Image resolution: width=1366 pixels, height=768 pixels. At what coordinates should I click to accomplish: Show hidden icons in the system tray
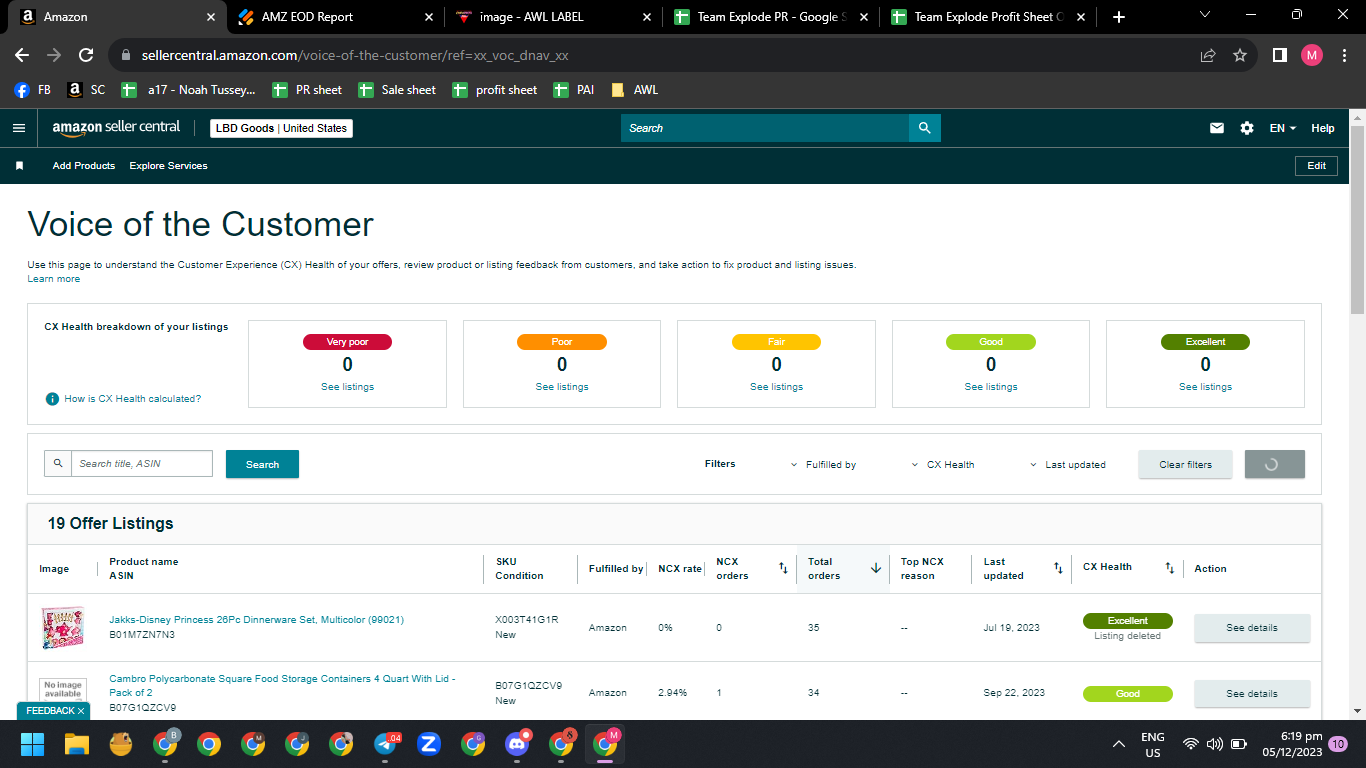[1119, 744]
